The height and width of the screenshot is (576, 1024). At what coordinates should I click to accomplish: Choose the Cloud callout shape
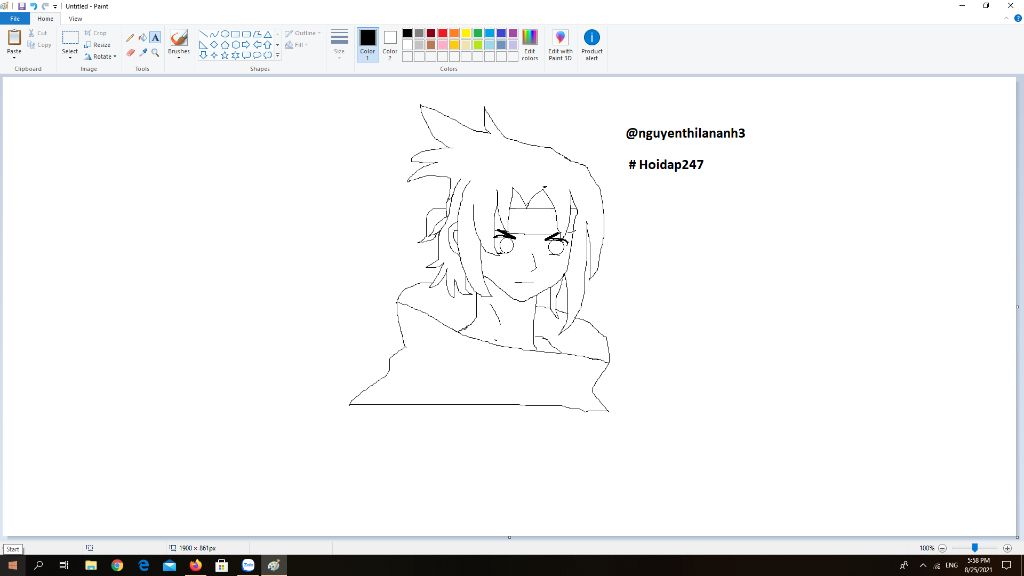click(x=268, y=56)
